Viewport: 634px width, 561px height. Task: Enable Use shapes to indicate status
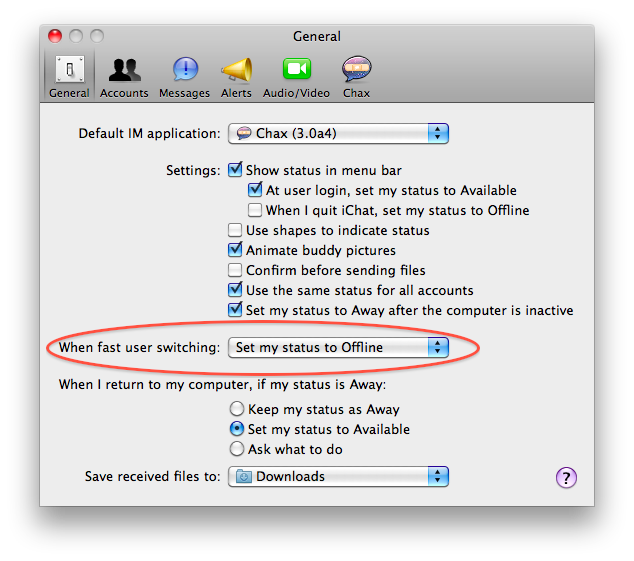point(235,230)
